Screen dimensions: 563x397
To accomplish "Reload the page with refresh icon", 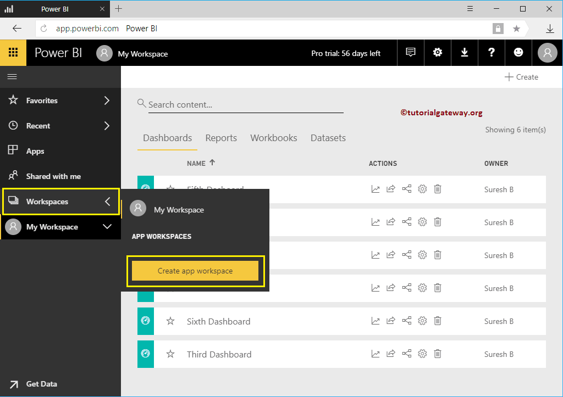I will pyautogui.click(x=44, y=28).
